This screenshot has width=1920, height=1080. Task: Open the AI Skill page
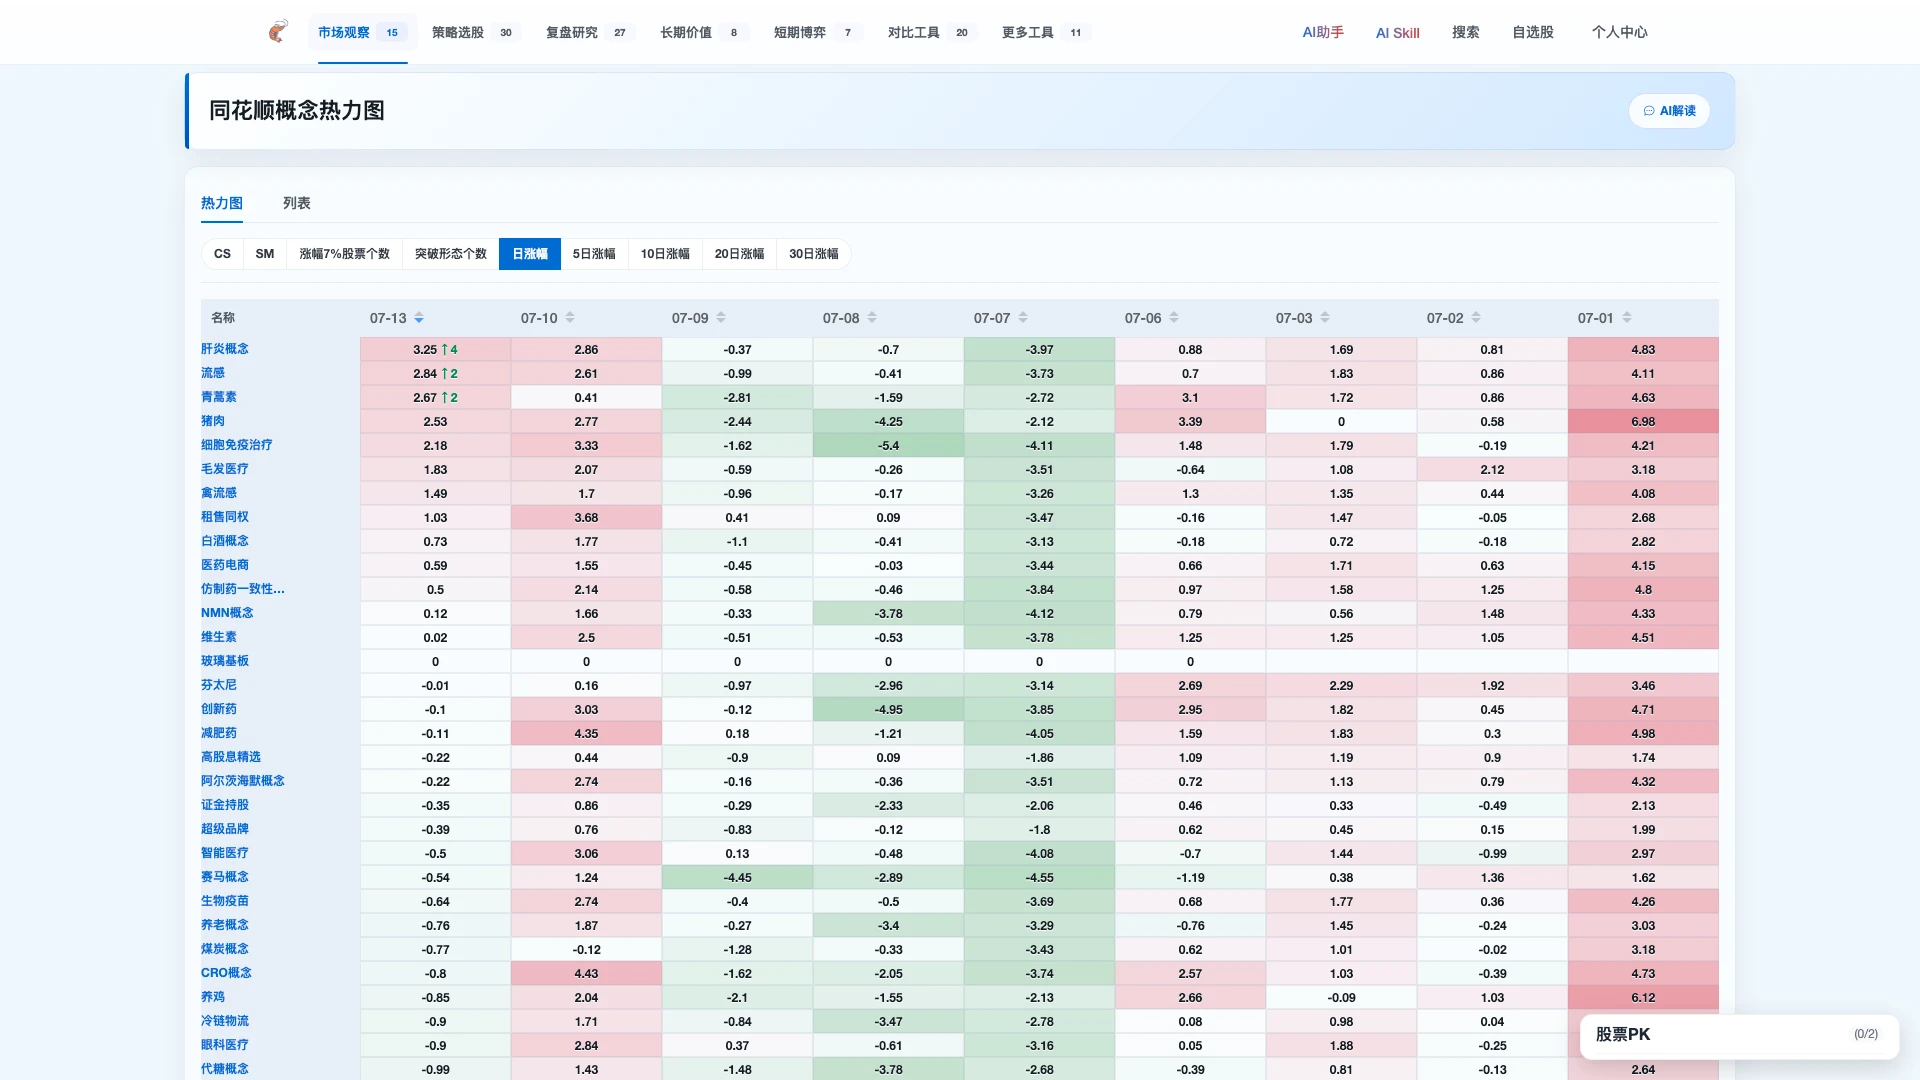pyautogui.click(x=1398, y=33)
